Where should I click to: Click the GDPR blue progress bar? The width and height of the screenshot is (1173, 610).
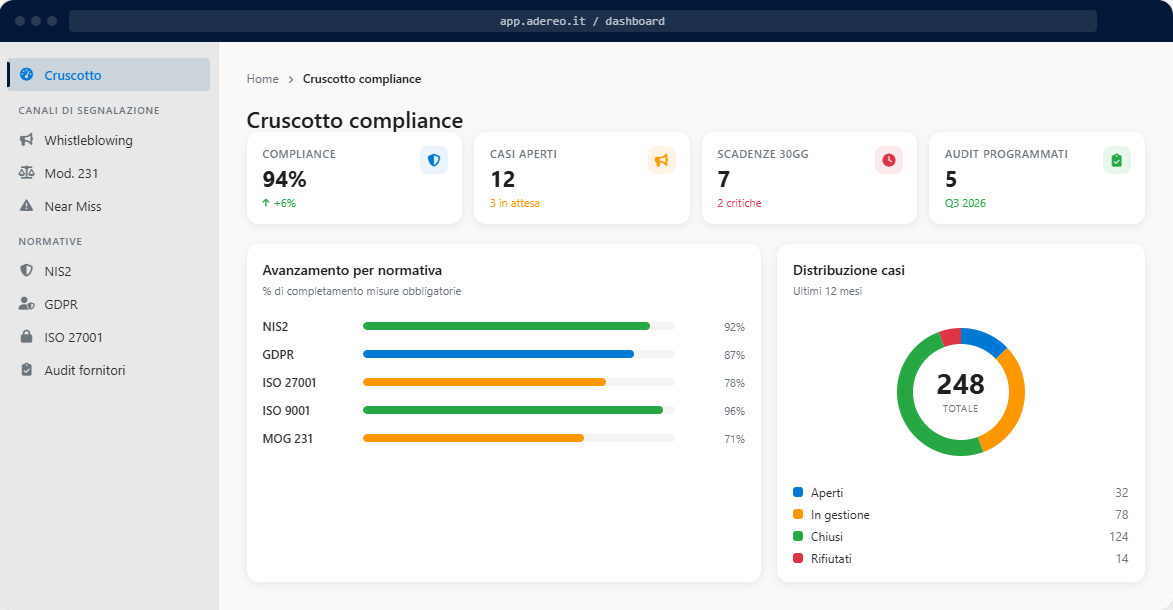(498, 354)
